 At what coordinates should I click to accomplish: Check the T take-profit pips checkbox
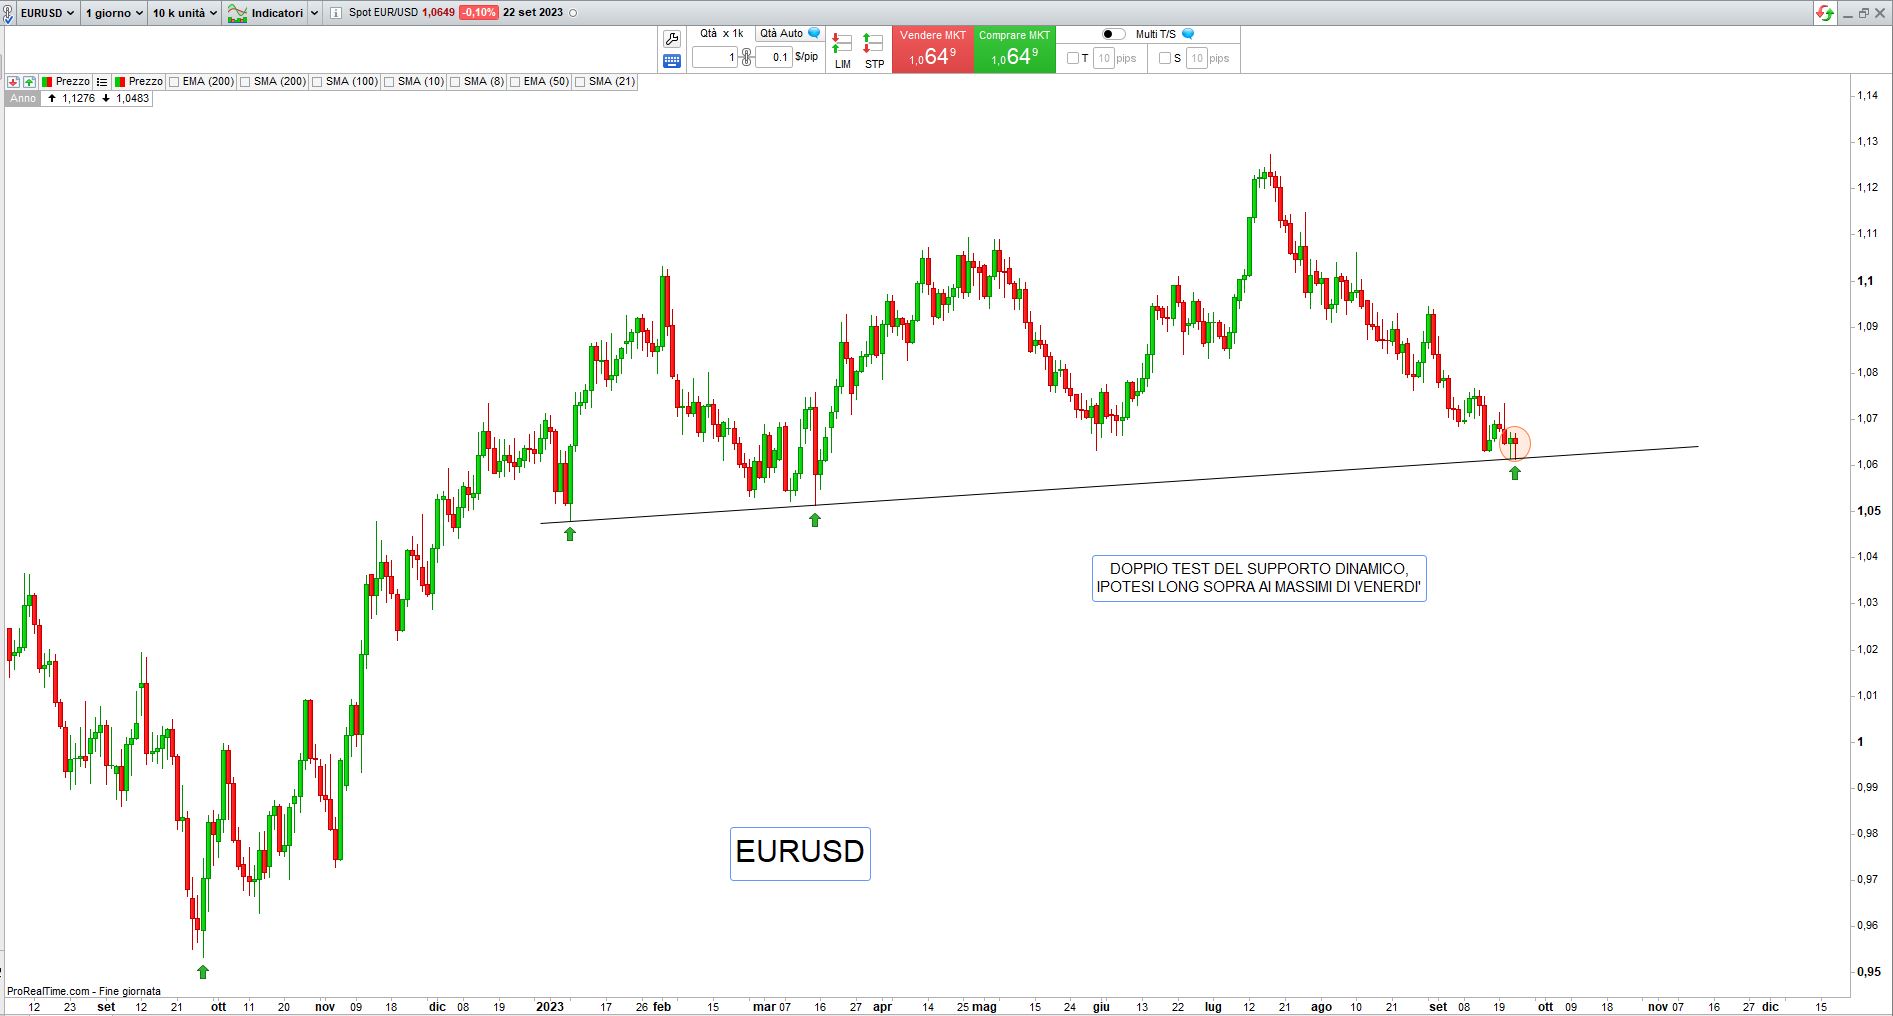pos(1073,58)
